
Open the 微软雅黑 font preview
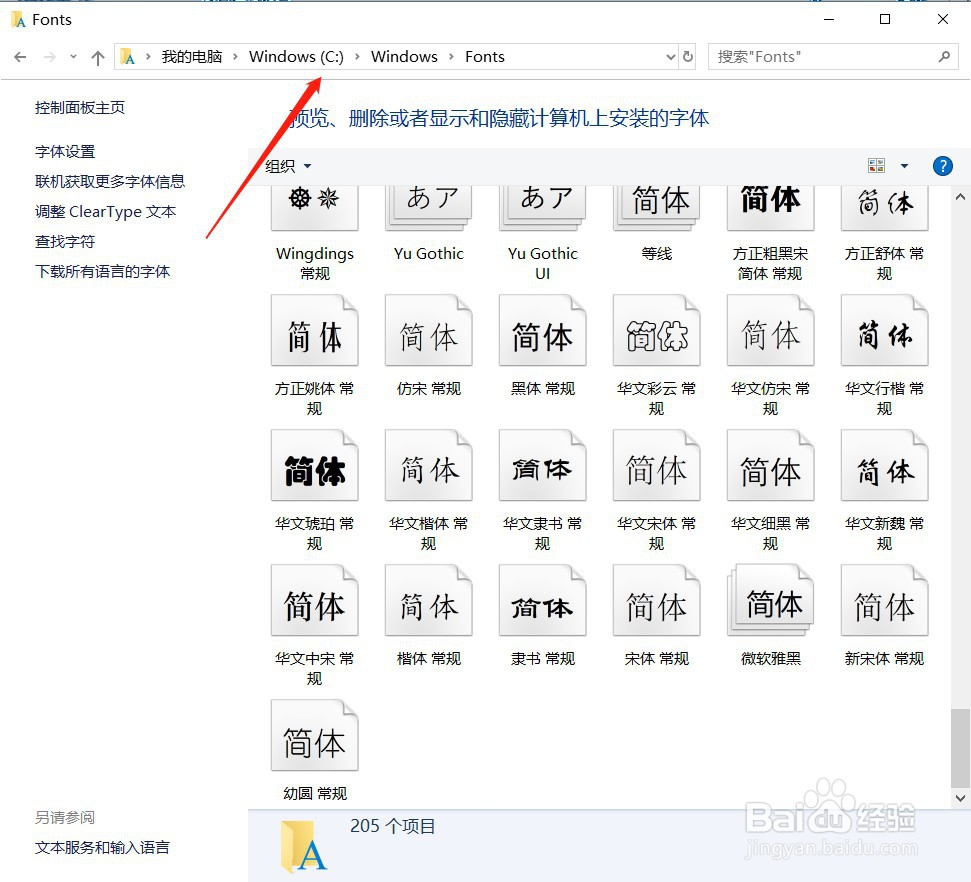[x=770, y=600]
